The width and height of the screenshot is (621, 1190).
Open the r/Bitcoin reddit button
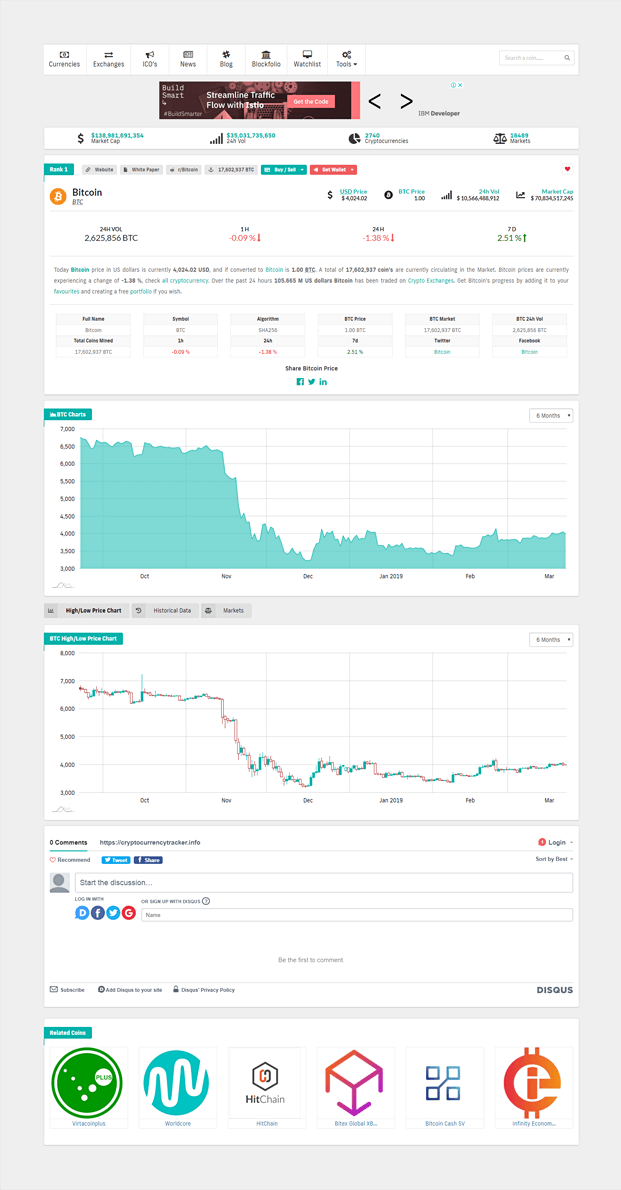tap(184, 170)
